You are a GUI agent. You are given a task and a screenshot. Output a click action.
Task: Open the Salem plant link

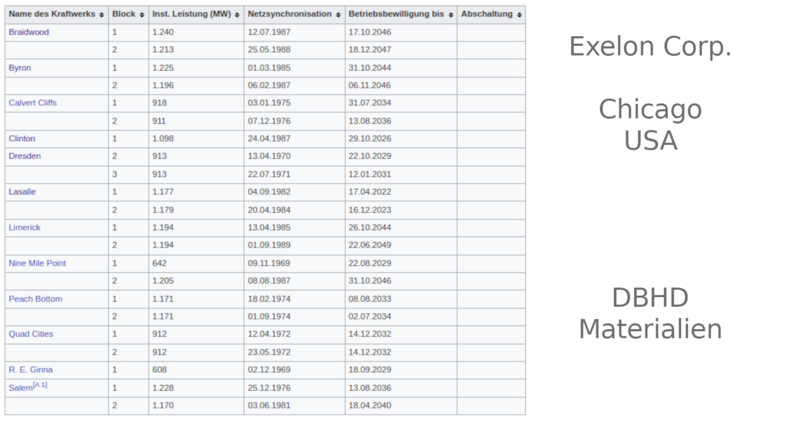click(x=19, y=387)
